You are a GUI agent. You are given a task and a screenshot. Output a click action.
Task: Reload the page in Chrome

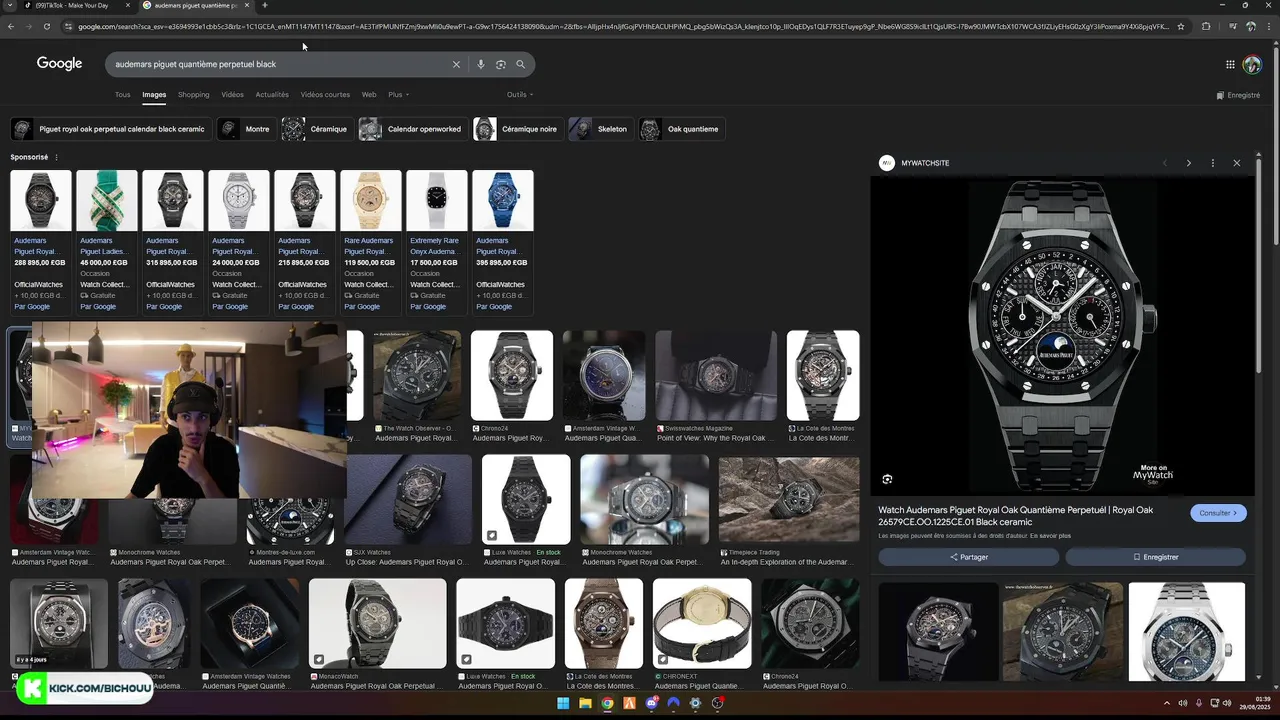coord(46,26)
